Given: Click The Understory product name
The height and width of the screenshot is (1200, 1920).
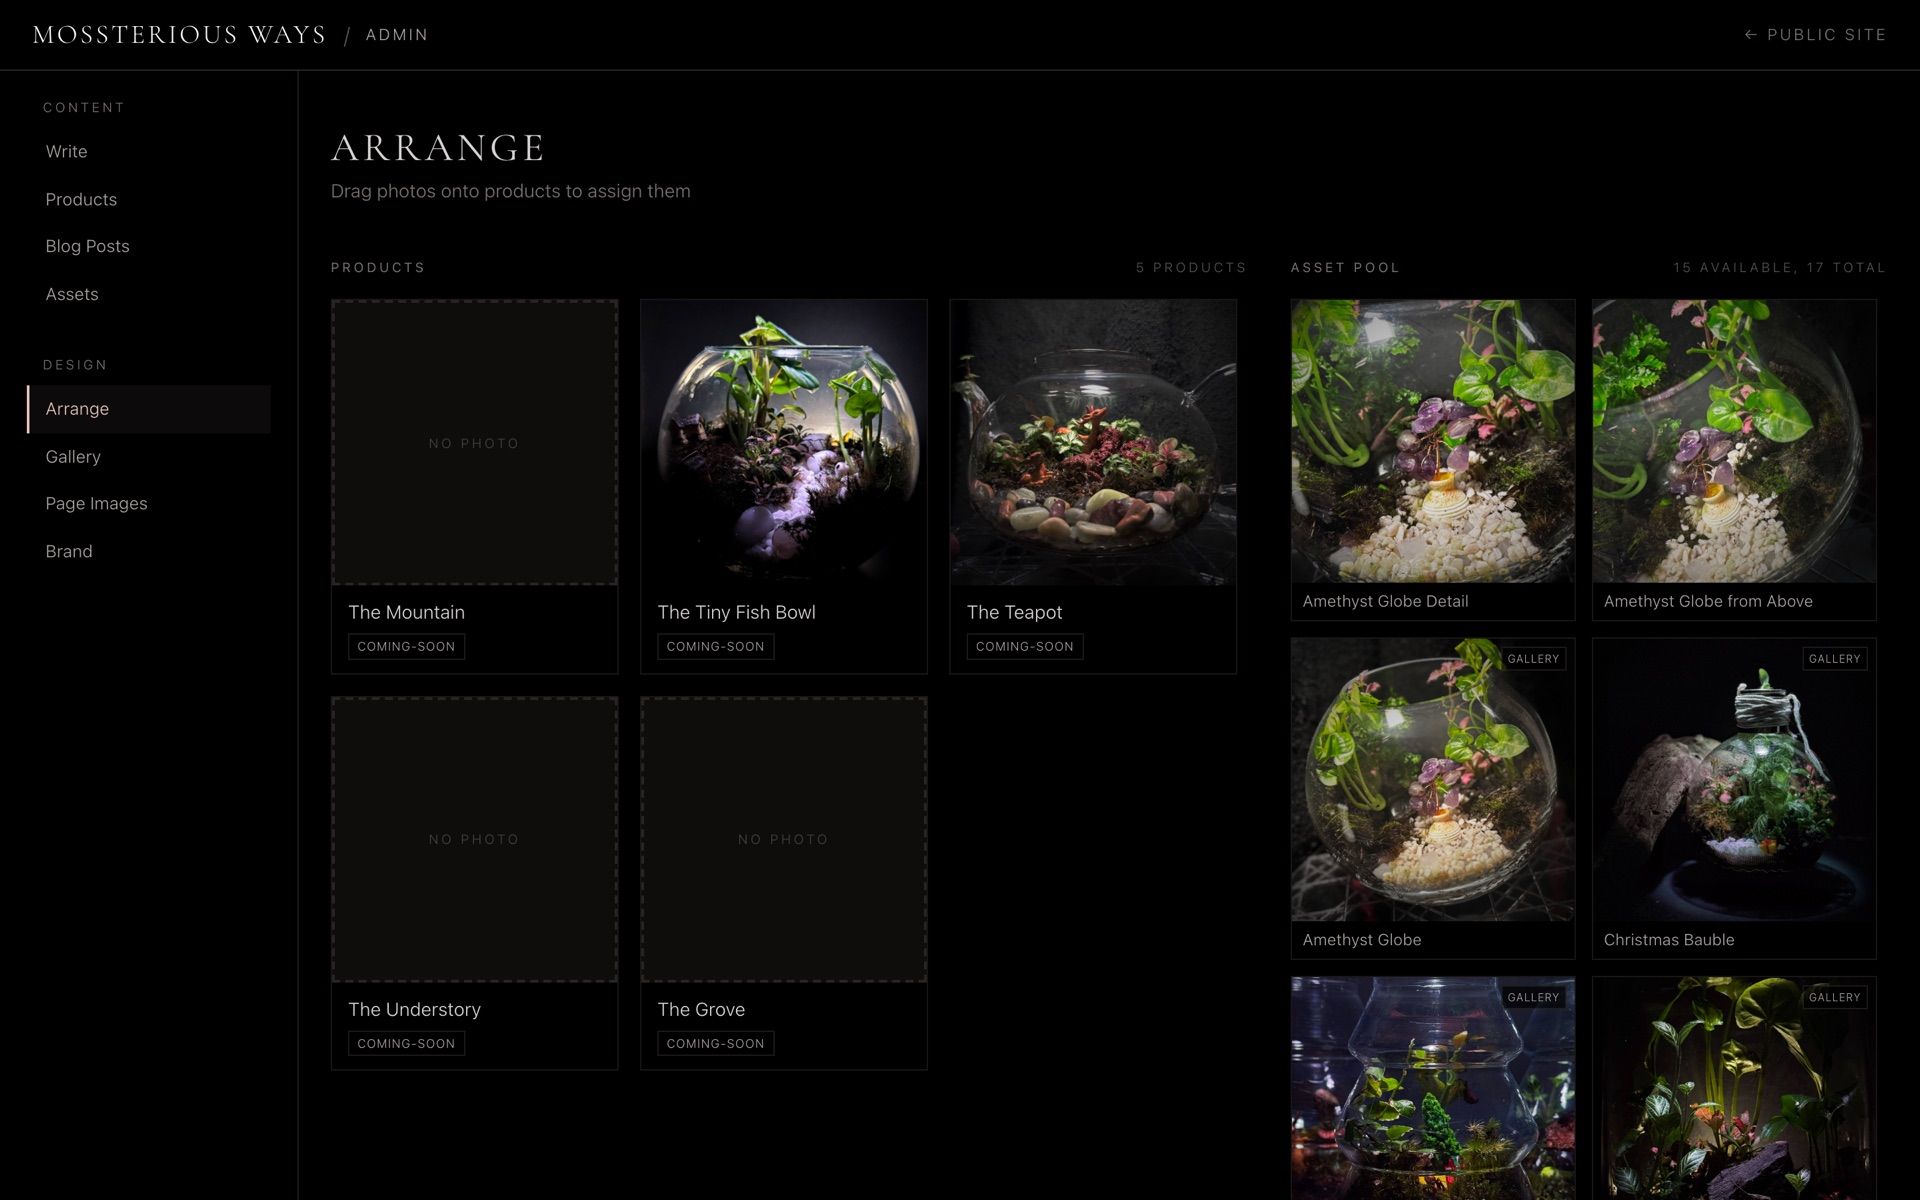Looking at the screenshot, I should point(414,1009).
